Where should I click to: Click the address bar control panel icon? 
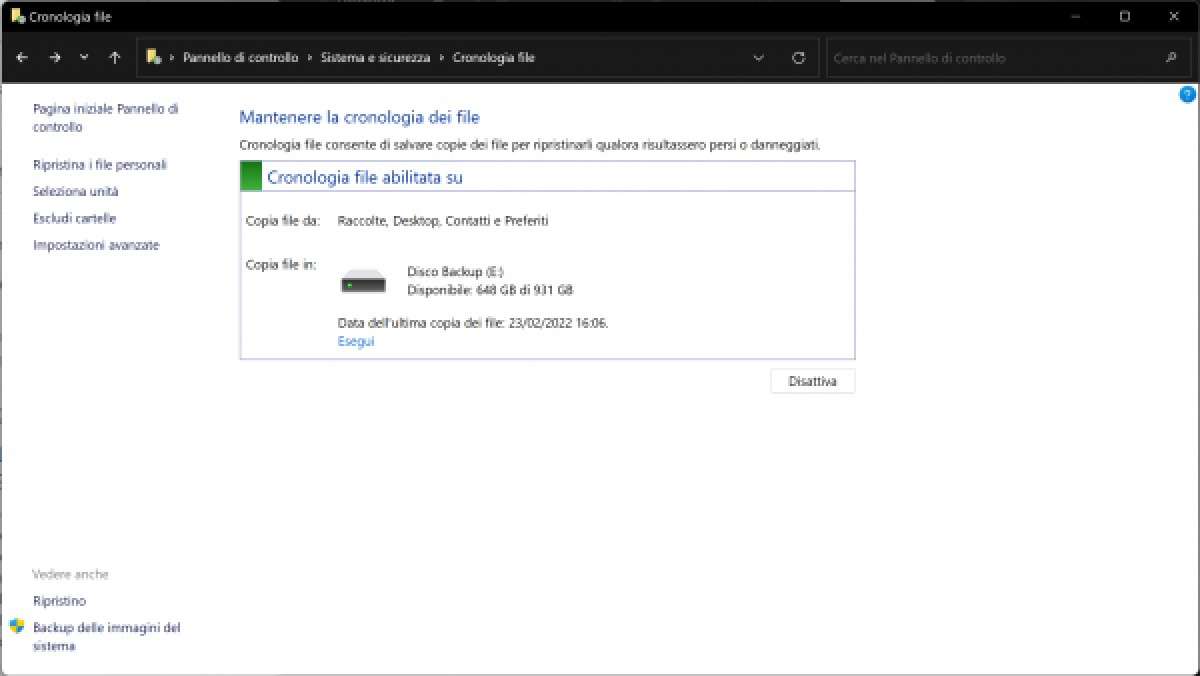click(154, 58)
